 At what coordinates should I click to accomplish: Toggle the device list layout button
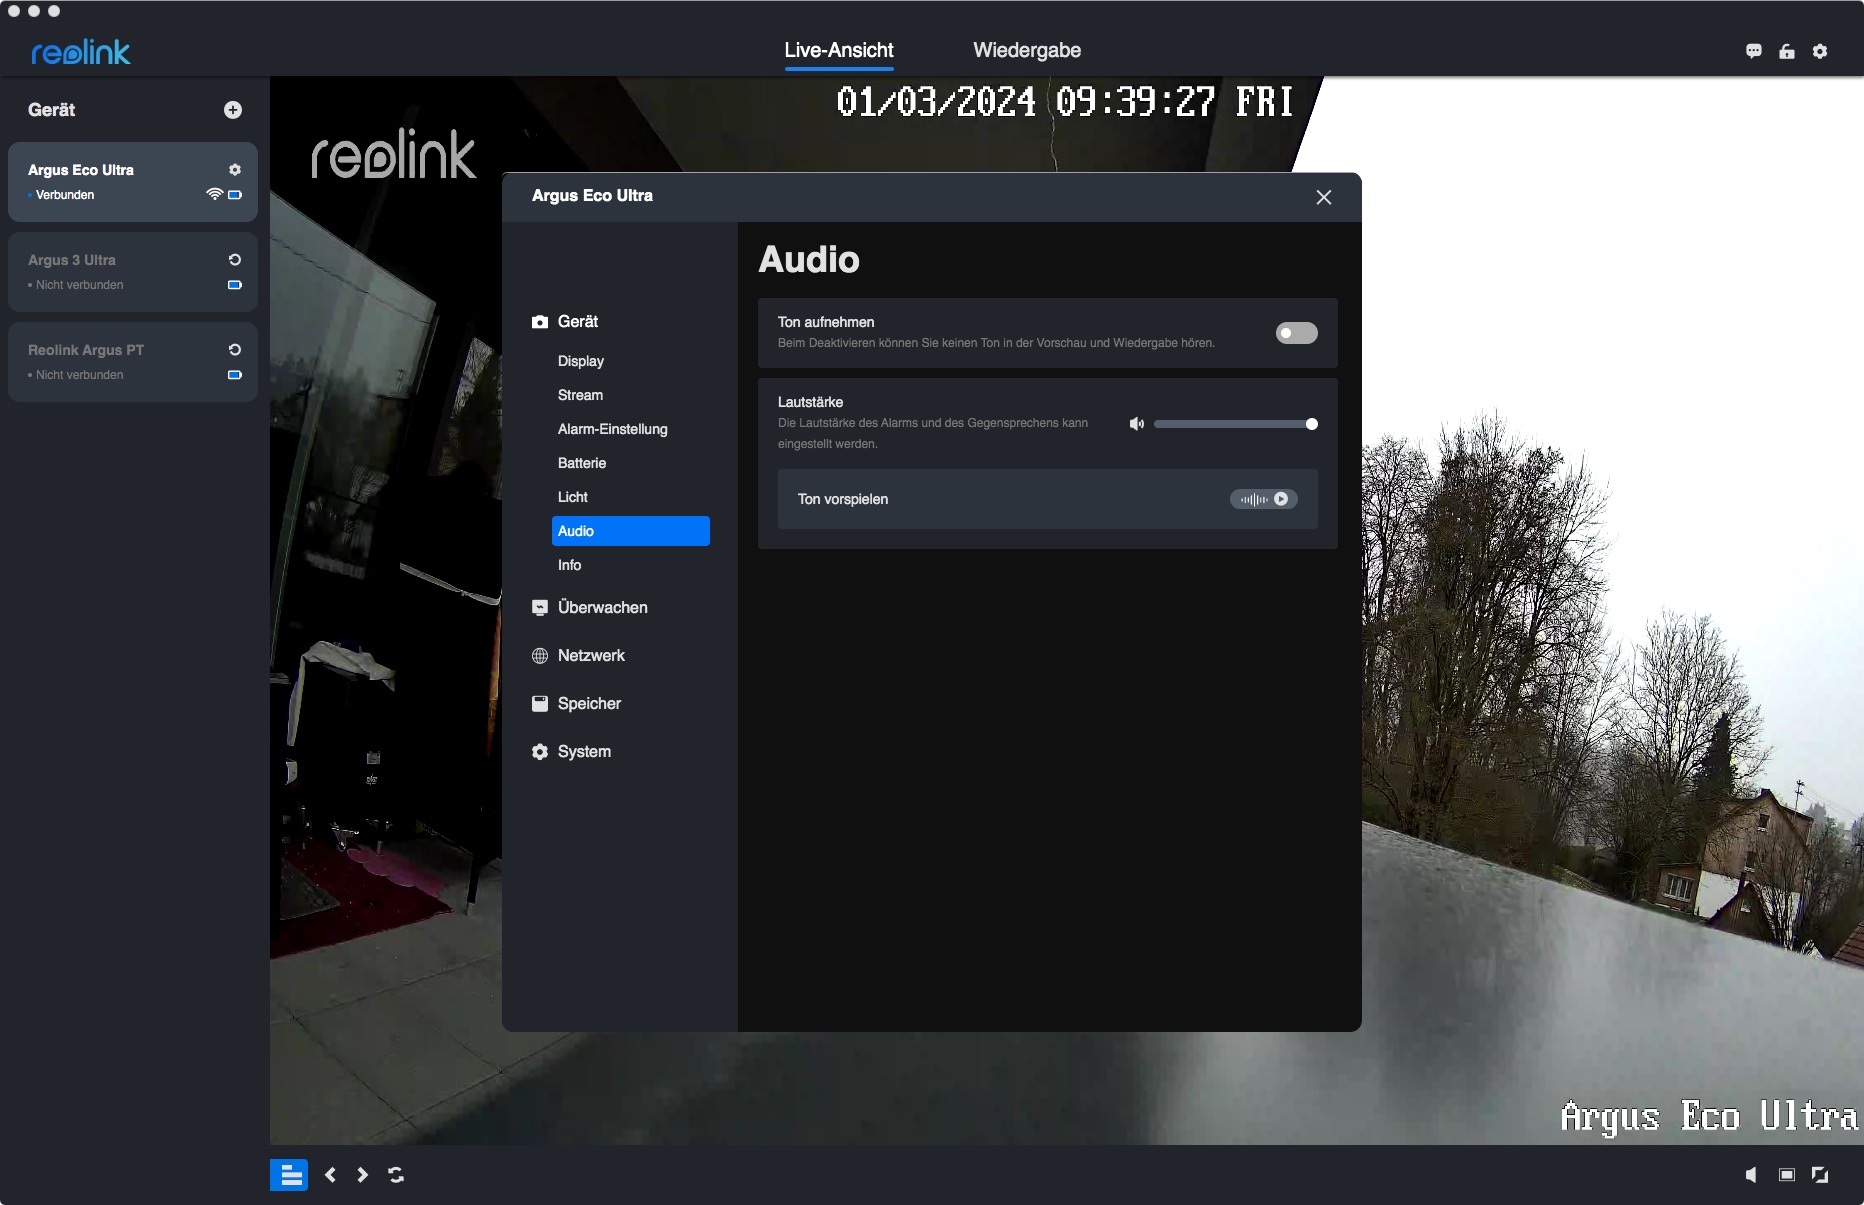289,1175
